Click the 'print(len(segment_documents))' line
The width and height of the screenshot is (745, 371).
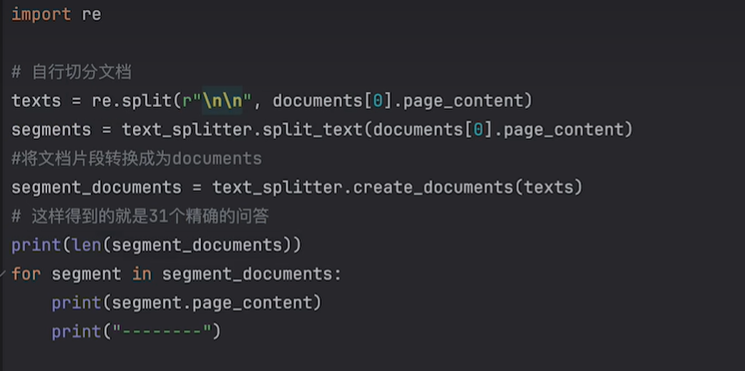click(156, 245)
